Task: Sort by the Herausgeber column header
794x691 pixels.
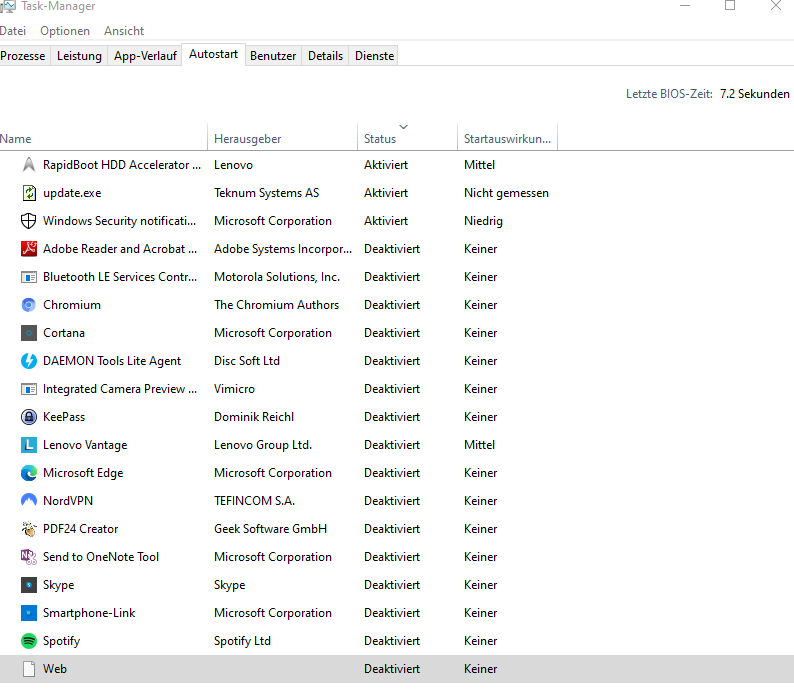Action: click(282, 138)
